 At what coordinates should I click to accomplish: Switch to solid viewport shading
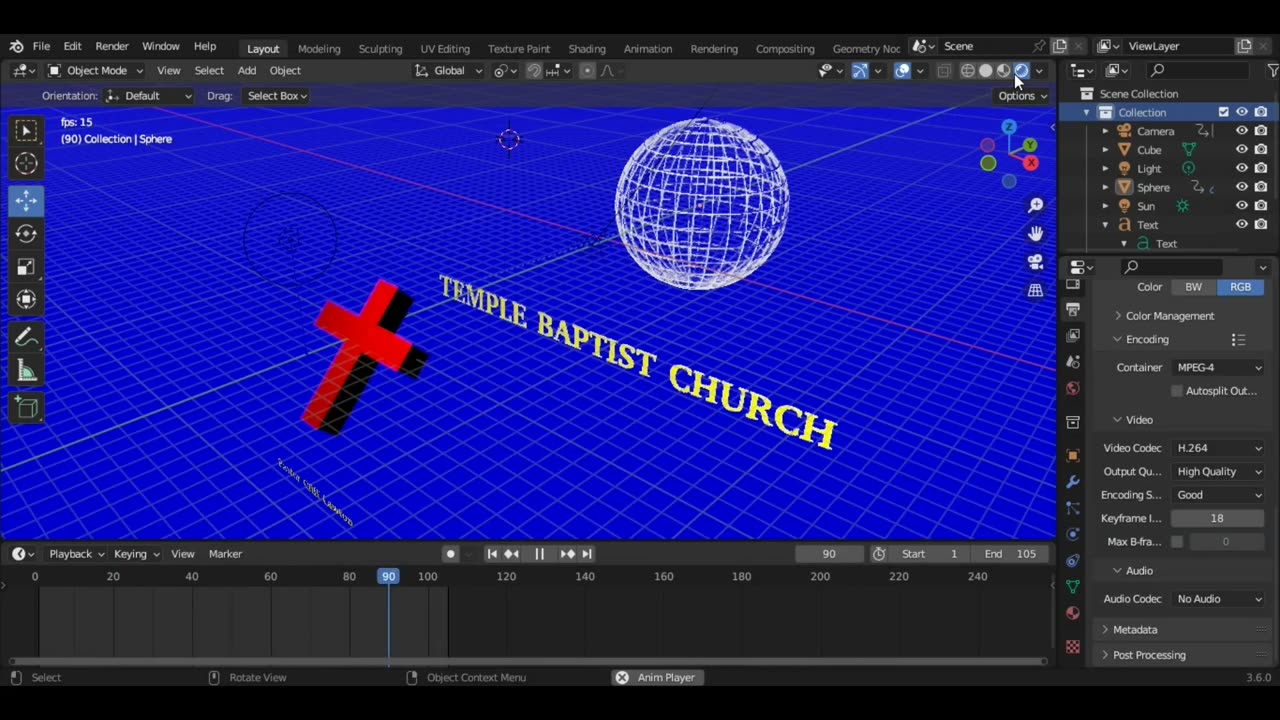click(985, 71)
